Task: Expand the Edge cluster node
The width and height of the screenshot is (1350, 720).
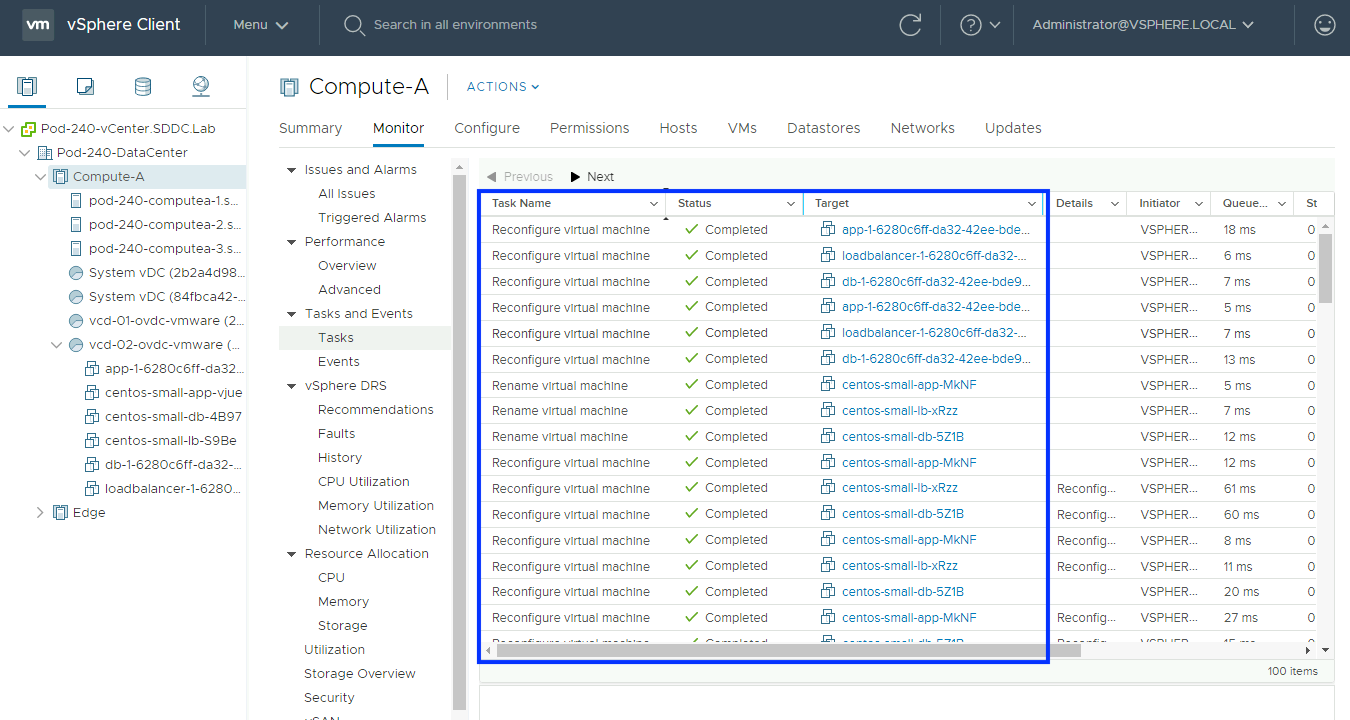Action: tap(40, 513)
